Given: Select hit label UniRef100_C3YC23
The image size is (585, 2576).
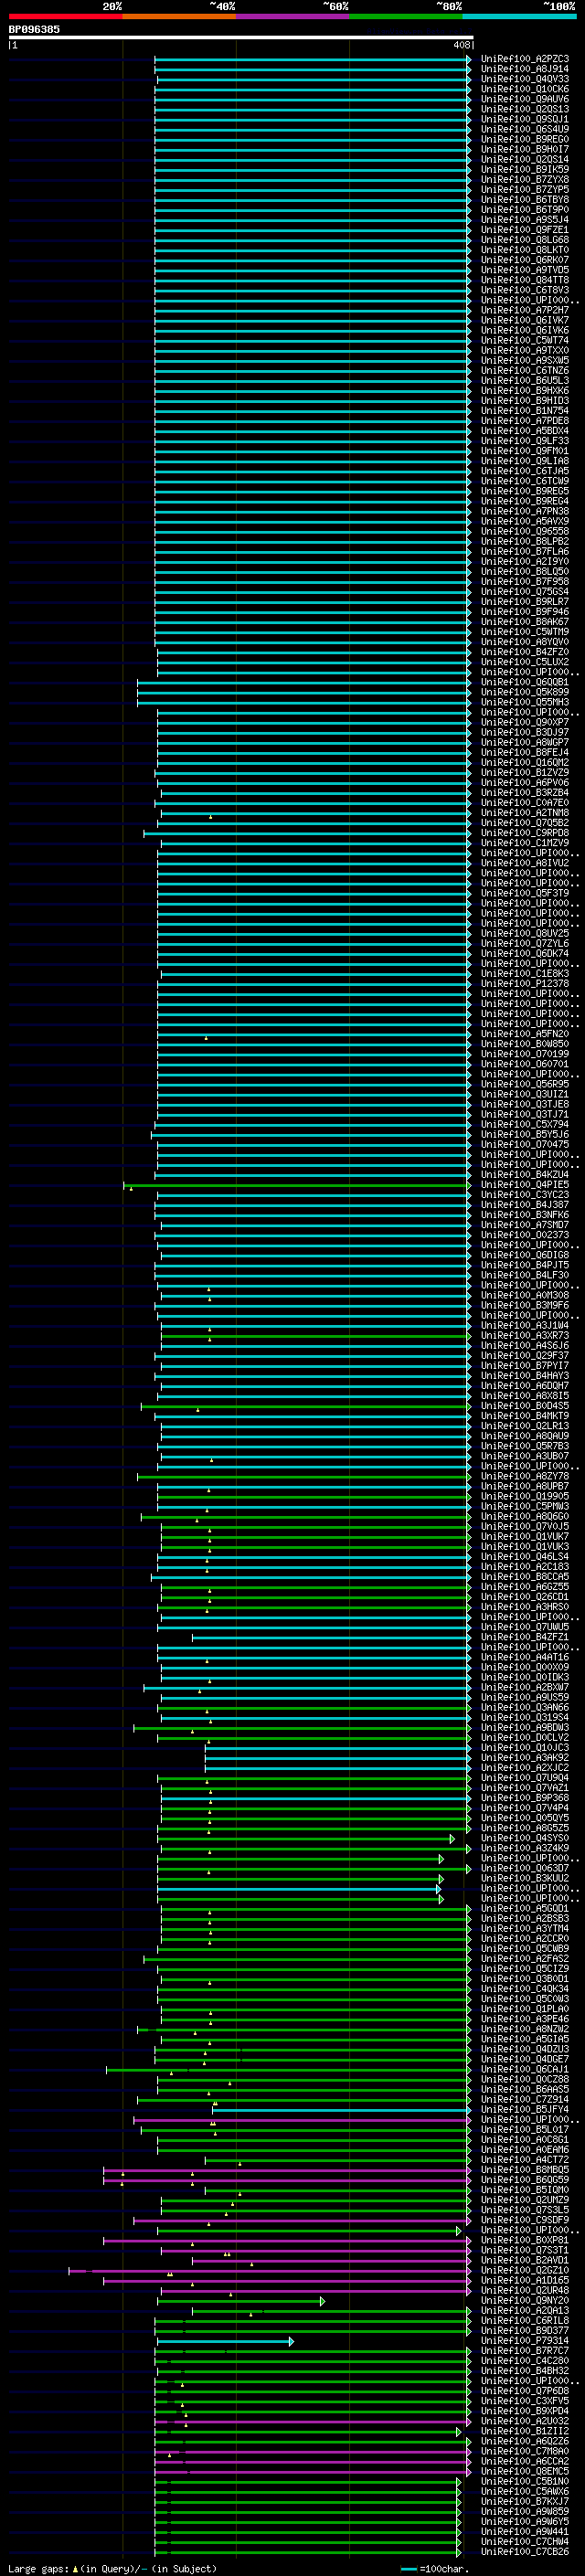Looking at the screenshot, I should click(524, 1194).
